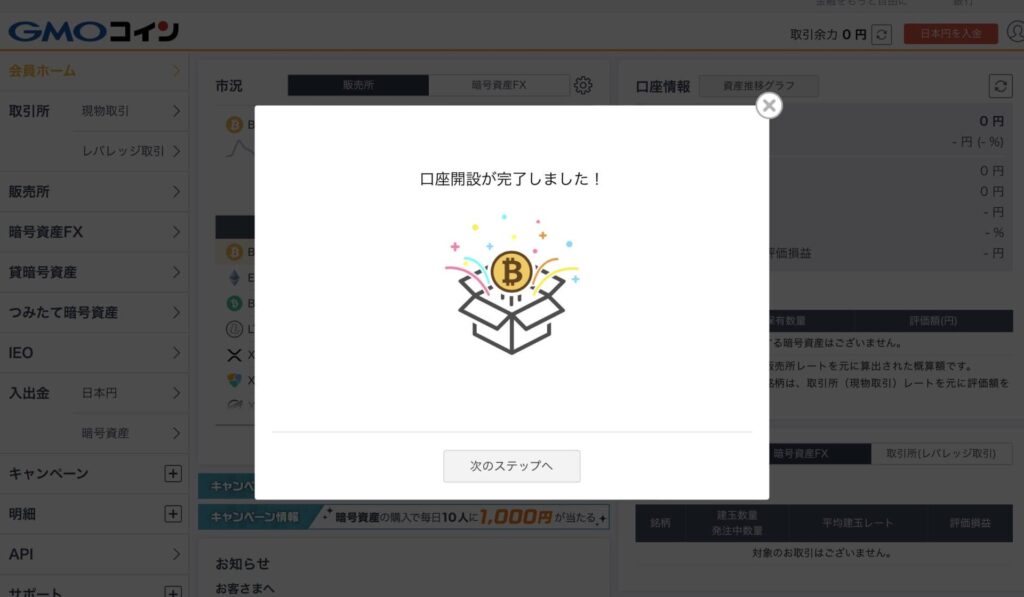
Task: Expand the サポート plus icon
Action: (x=172, y=592)
